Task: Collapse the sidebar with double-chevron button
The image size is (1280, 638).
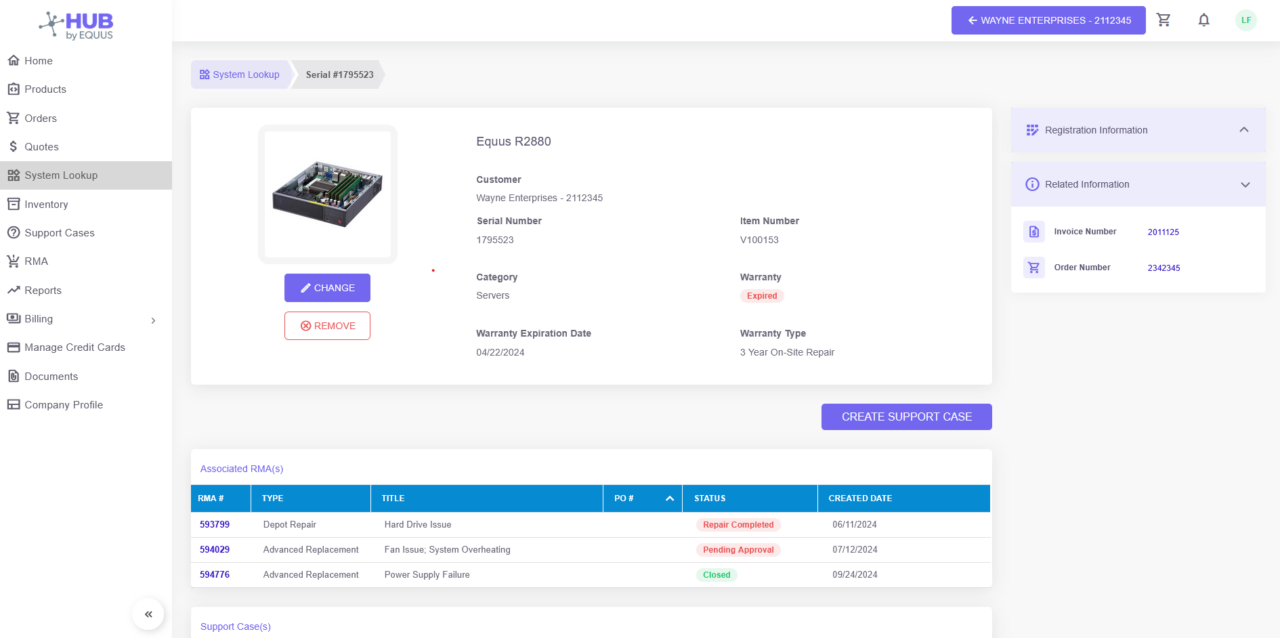Action: pyautogui.click(x=148, y=614)
